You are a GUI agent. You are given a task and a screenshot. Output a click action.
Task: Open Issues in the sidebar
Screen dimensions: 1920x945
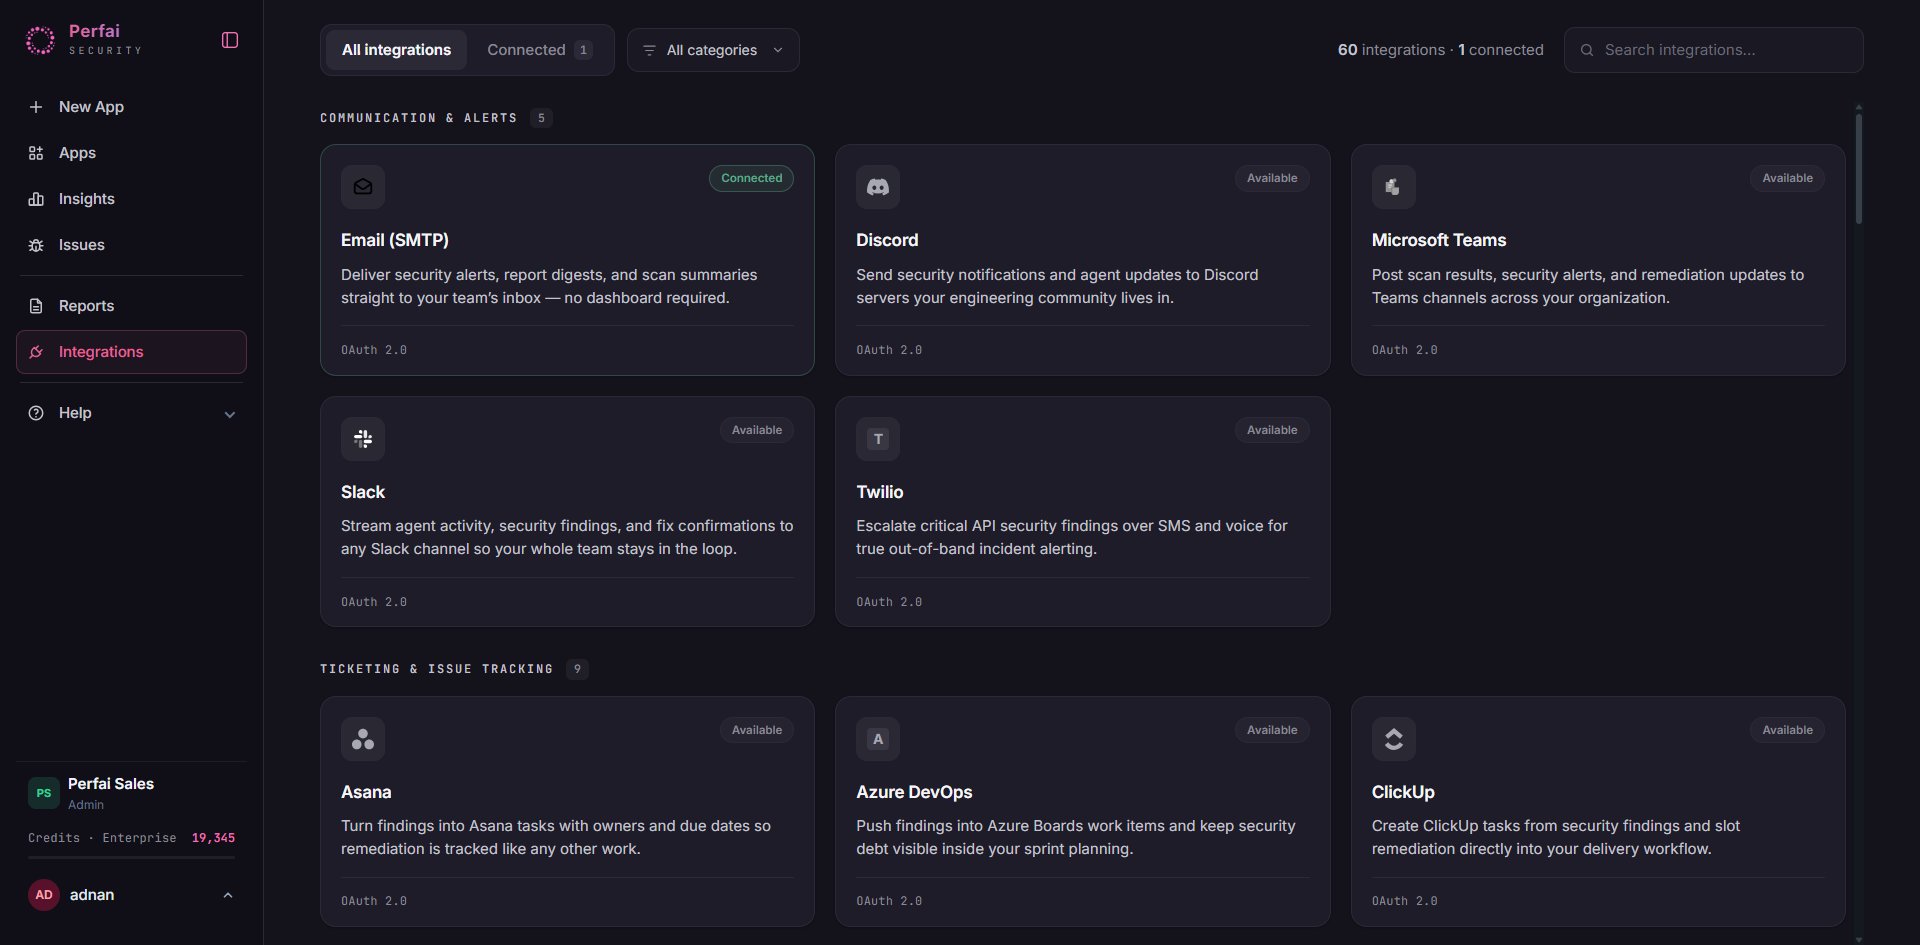point(131,245)
